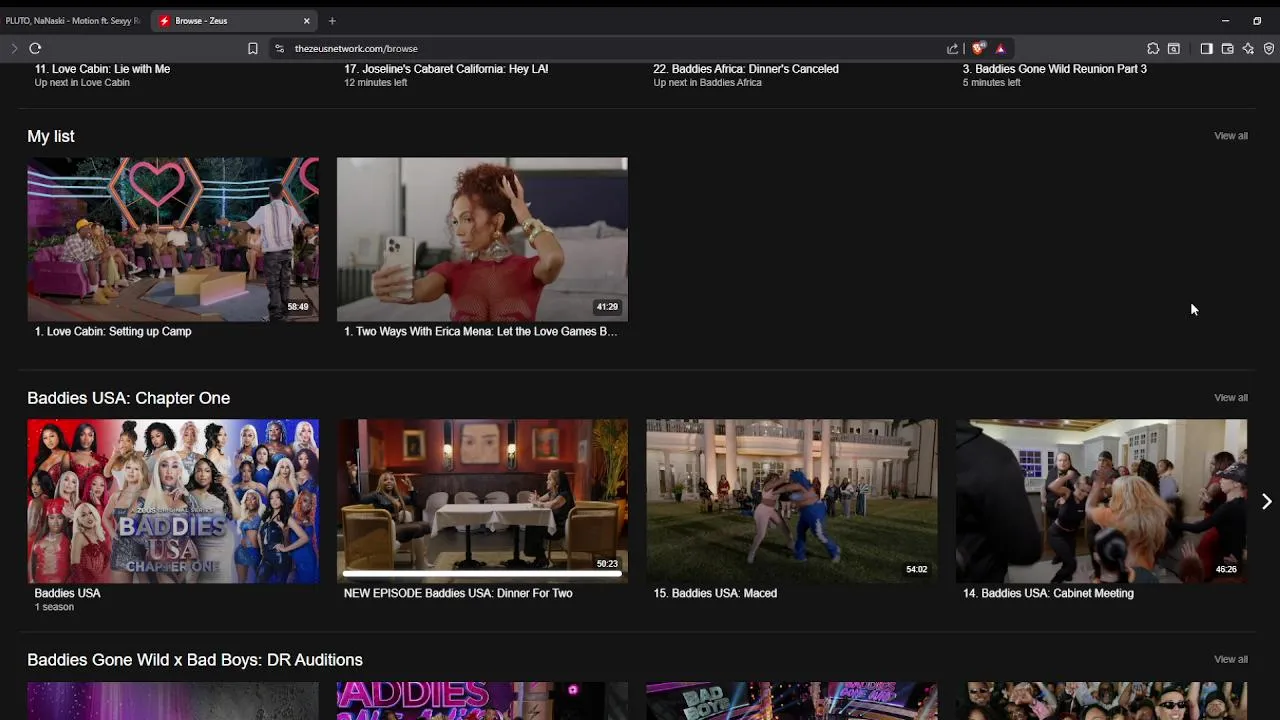This screenshot has width=1280, height=720.
Task: Toggle the browser sidebar panel icon
Action: [x=1206, y=48]
